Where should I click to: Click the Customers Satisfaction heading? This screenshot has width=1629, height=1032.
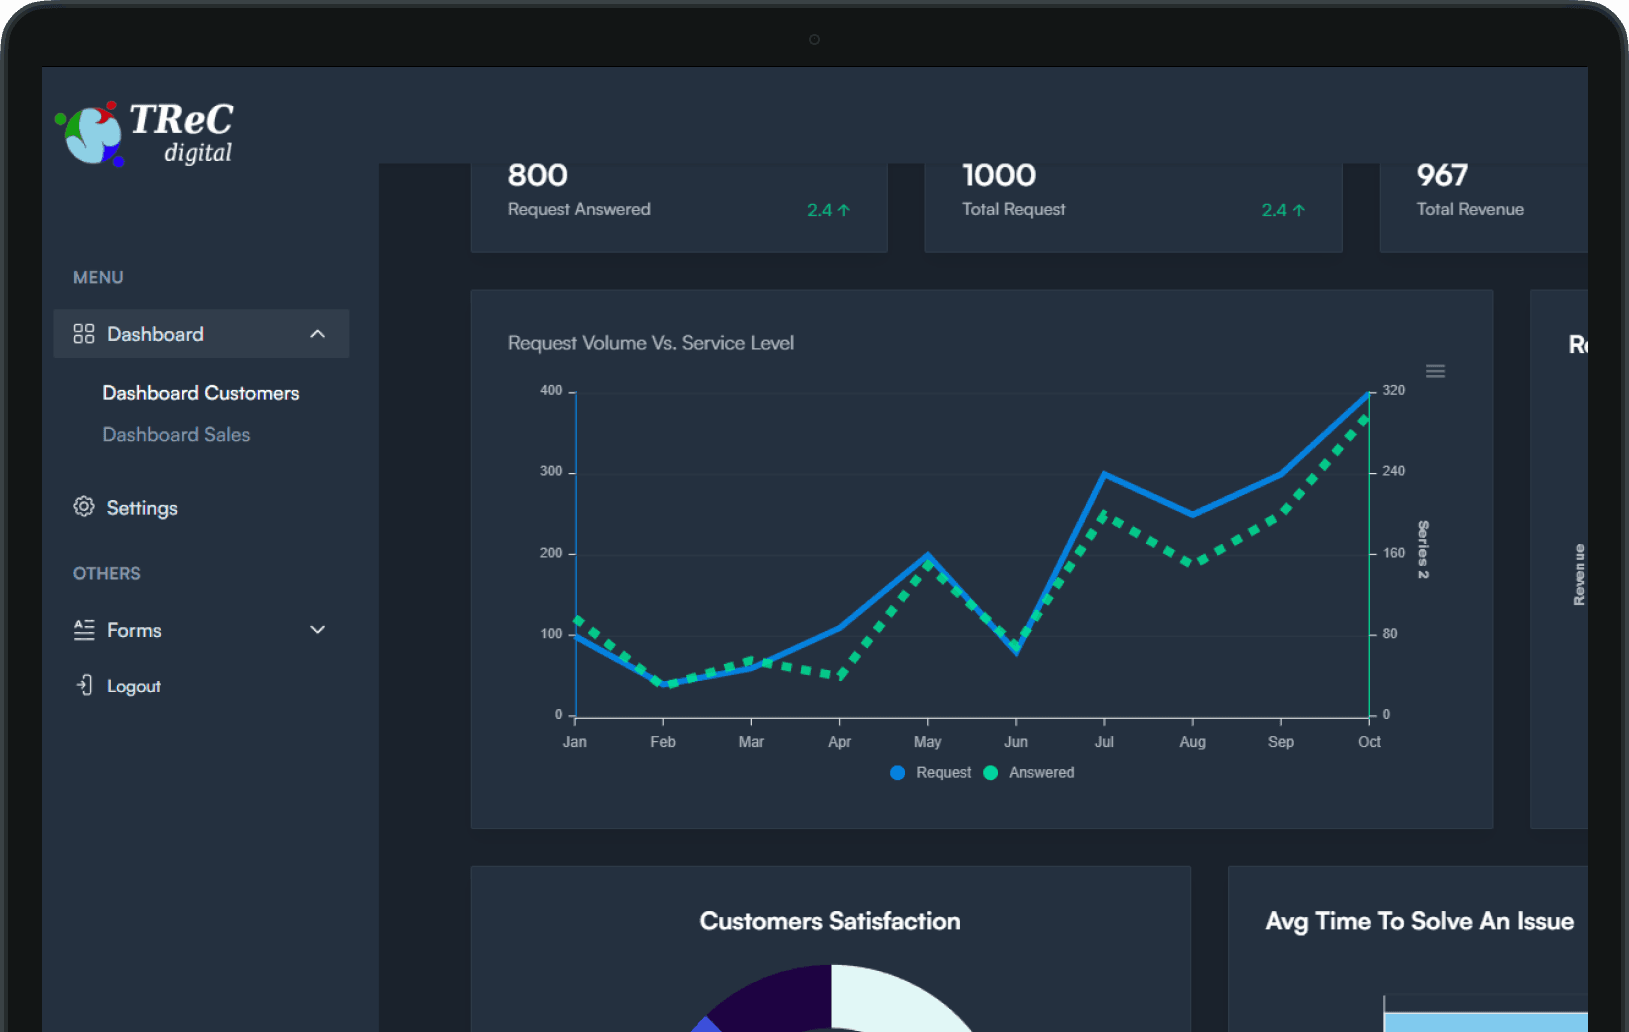click(830, 921)
